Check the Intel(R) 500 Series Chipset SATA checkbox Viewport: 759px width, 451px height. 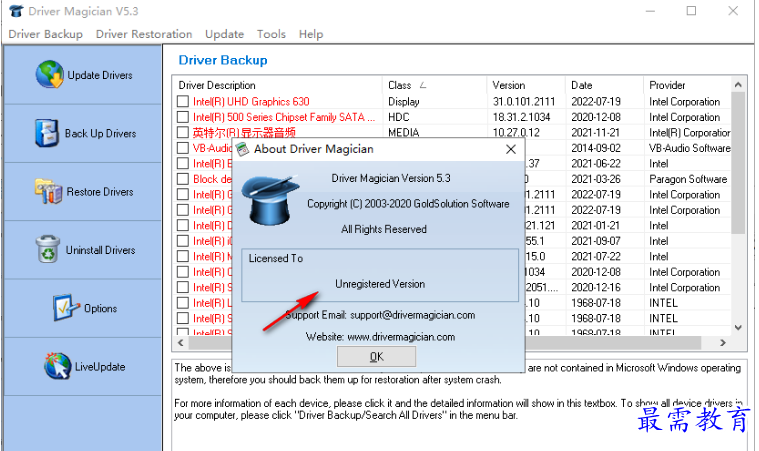click(x=183, y=117)
